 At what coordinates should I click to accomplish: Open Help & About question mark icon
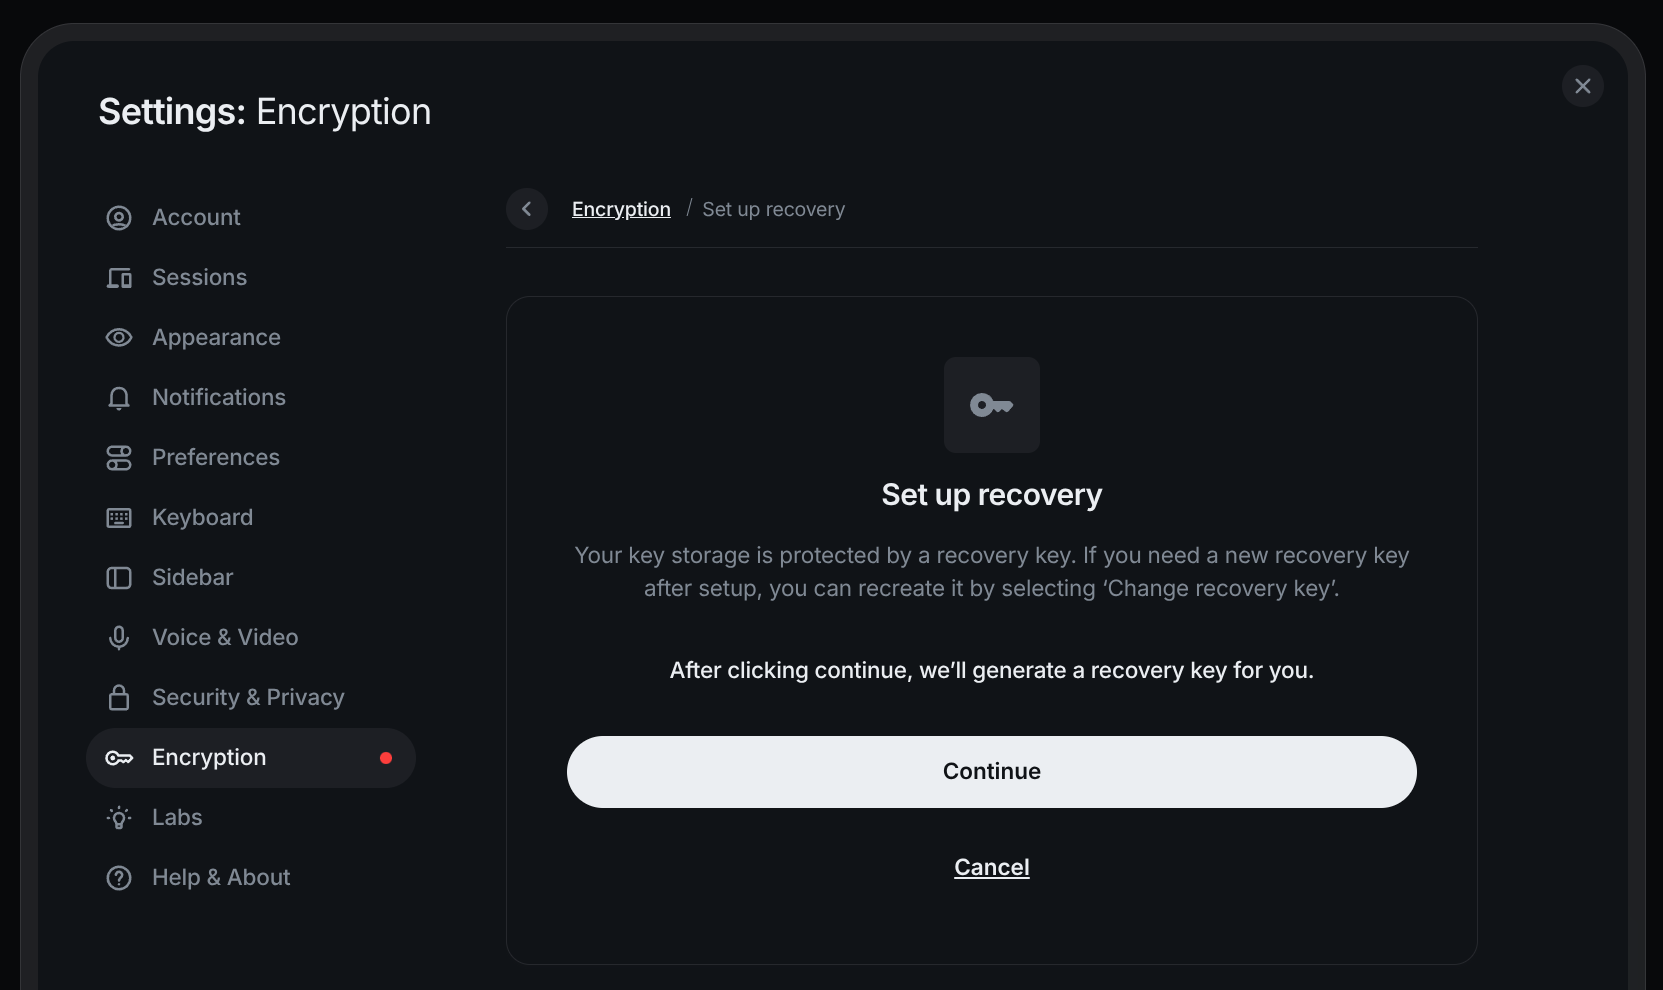119,878
